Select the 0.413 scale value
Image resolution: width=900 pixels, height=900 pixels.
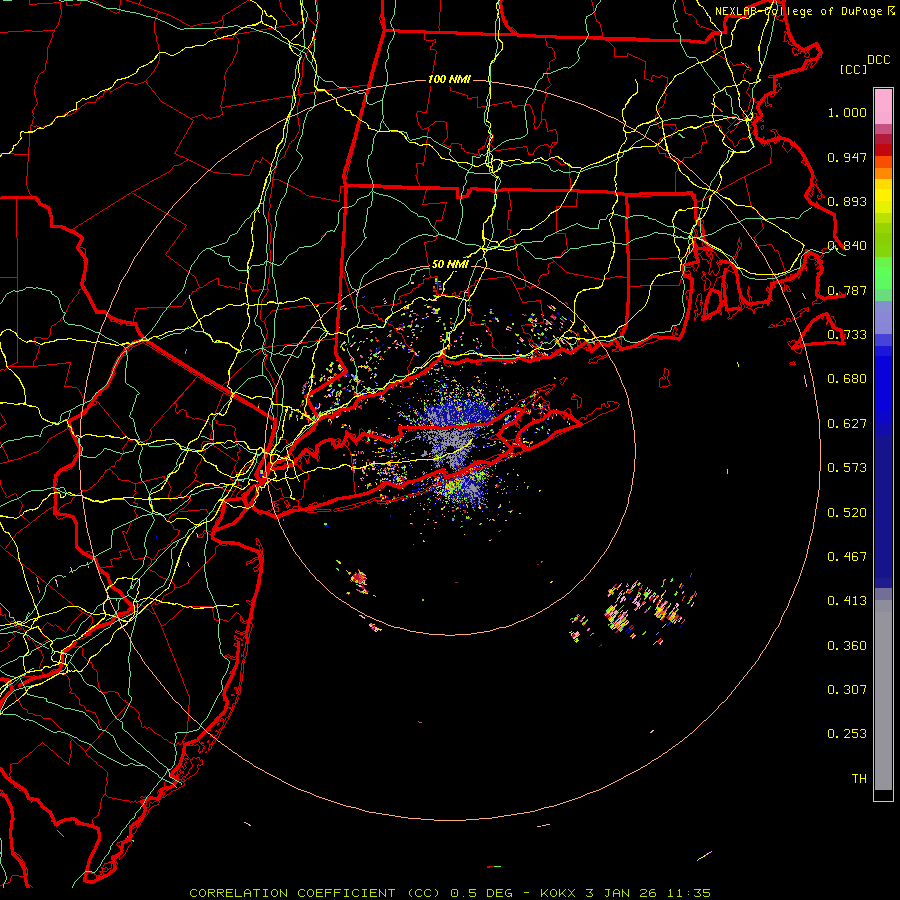847,601
